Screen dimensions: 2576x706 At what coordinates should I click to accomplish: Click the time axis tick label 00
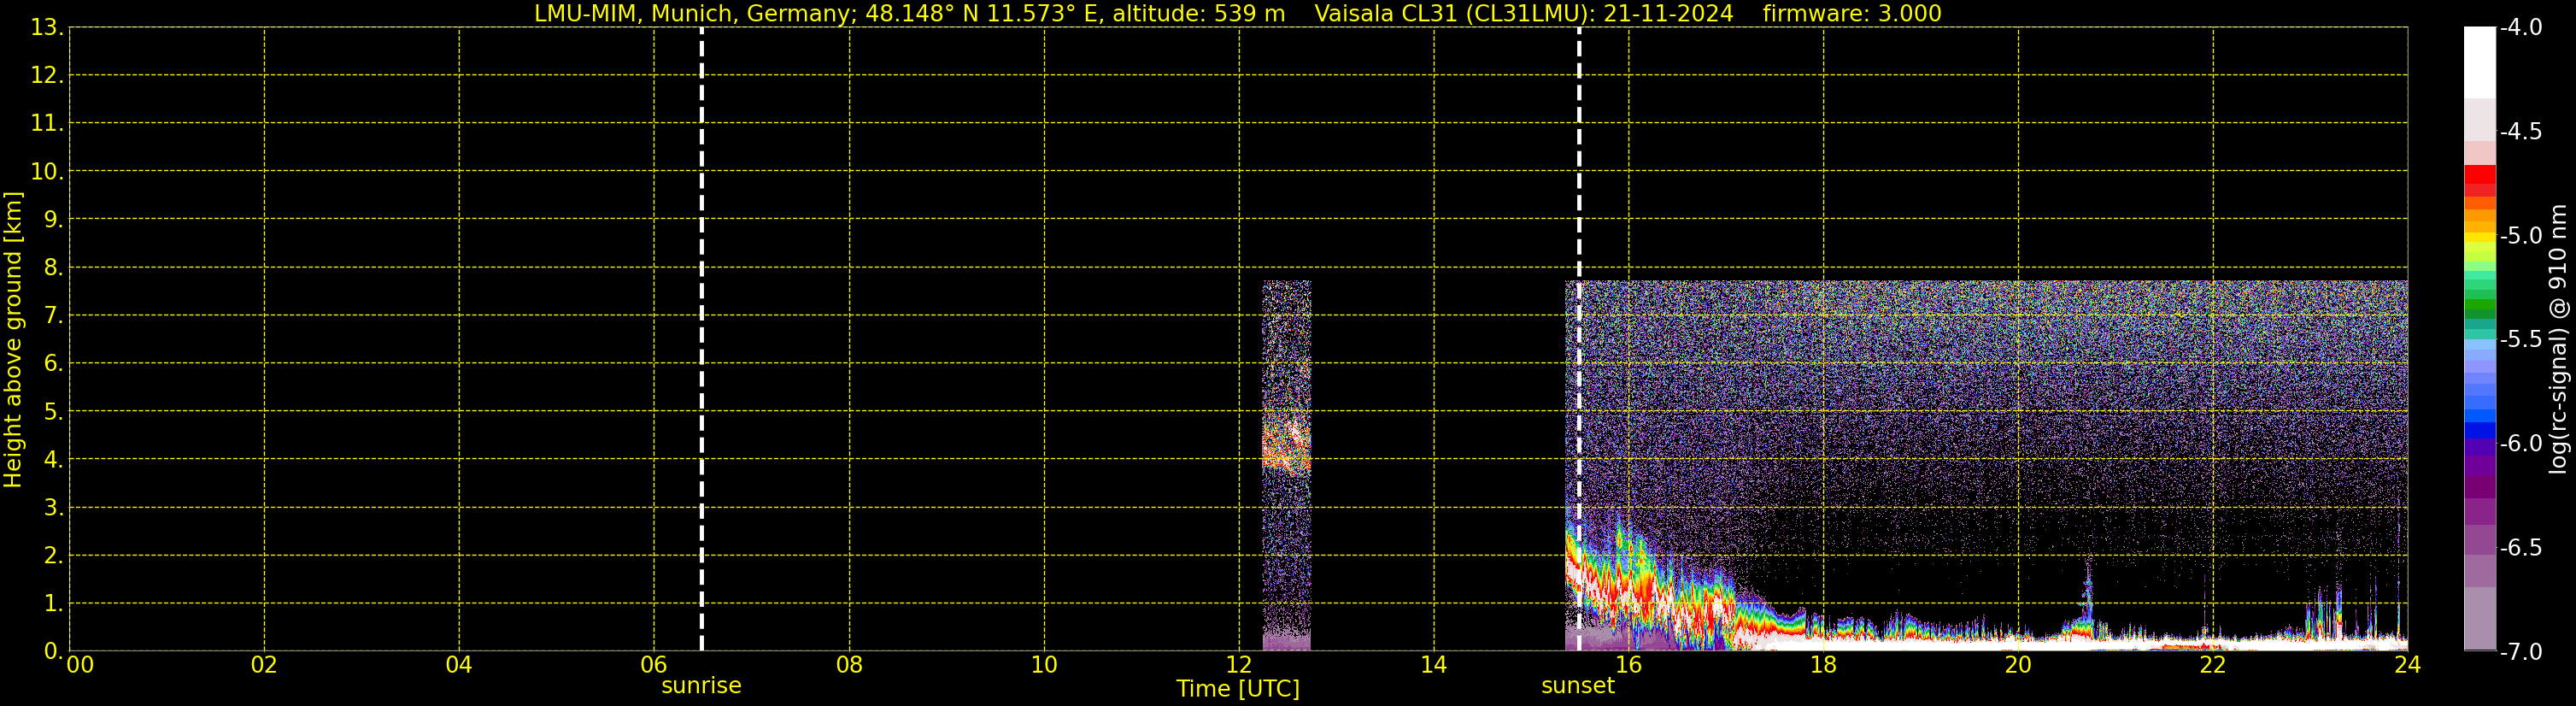point(80,665)
